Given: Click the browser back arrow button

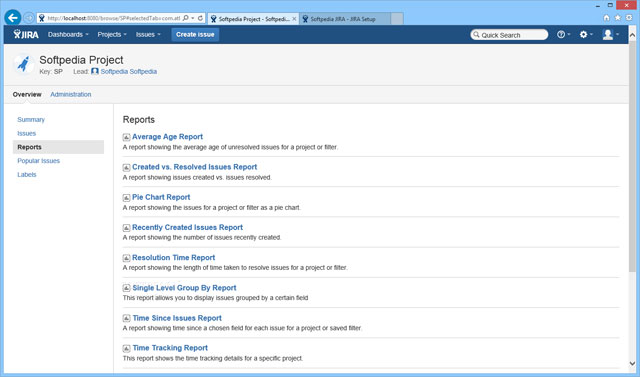Looking at the screenshot, I should 13,18.
